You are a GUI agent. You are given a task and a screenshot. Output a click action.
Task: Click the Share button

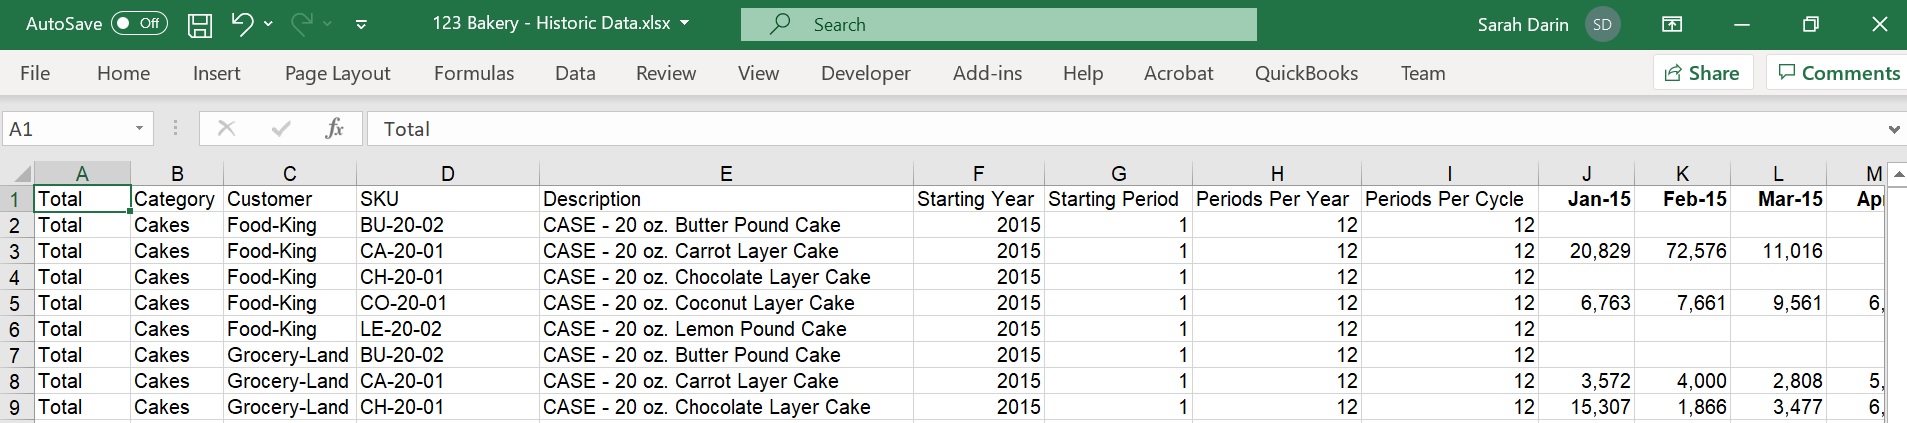tap(1702, 73)
